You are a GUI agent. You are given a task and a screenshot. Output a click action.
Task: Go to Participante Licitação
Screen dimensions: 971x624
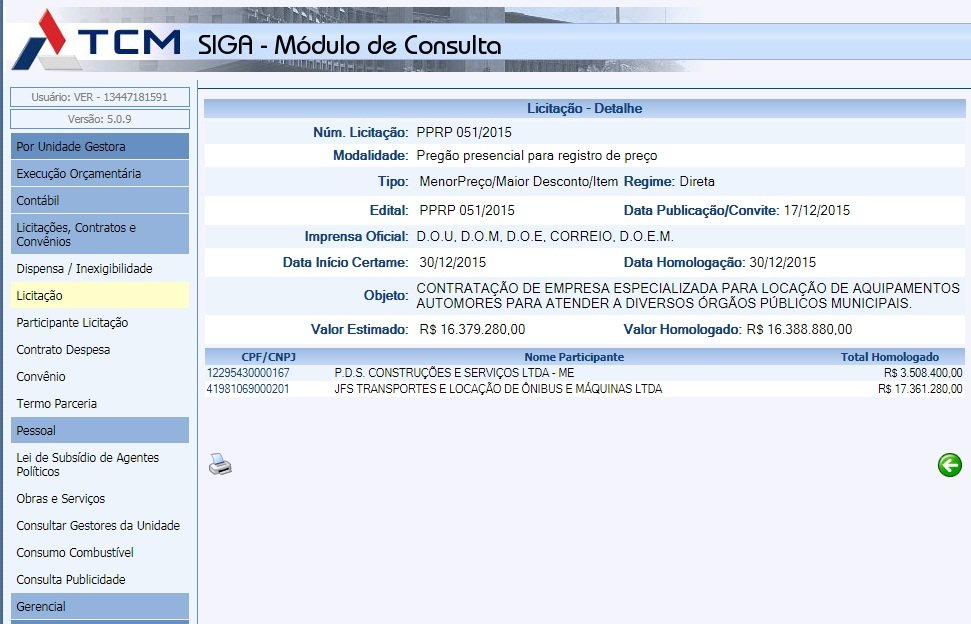click(x=72, y=323)
